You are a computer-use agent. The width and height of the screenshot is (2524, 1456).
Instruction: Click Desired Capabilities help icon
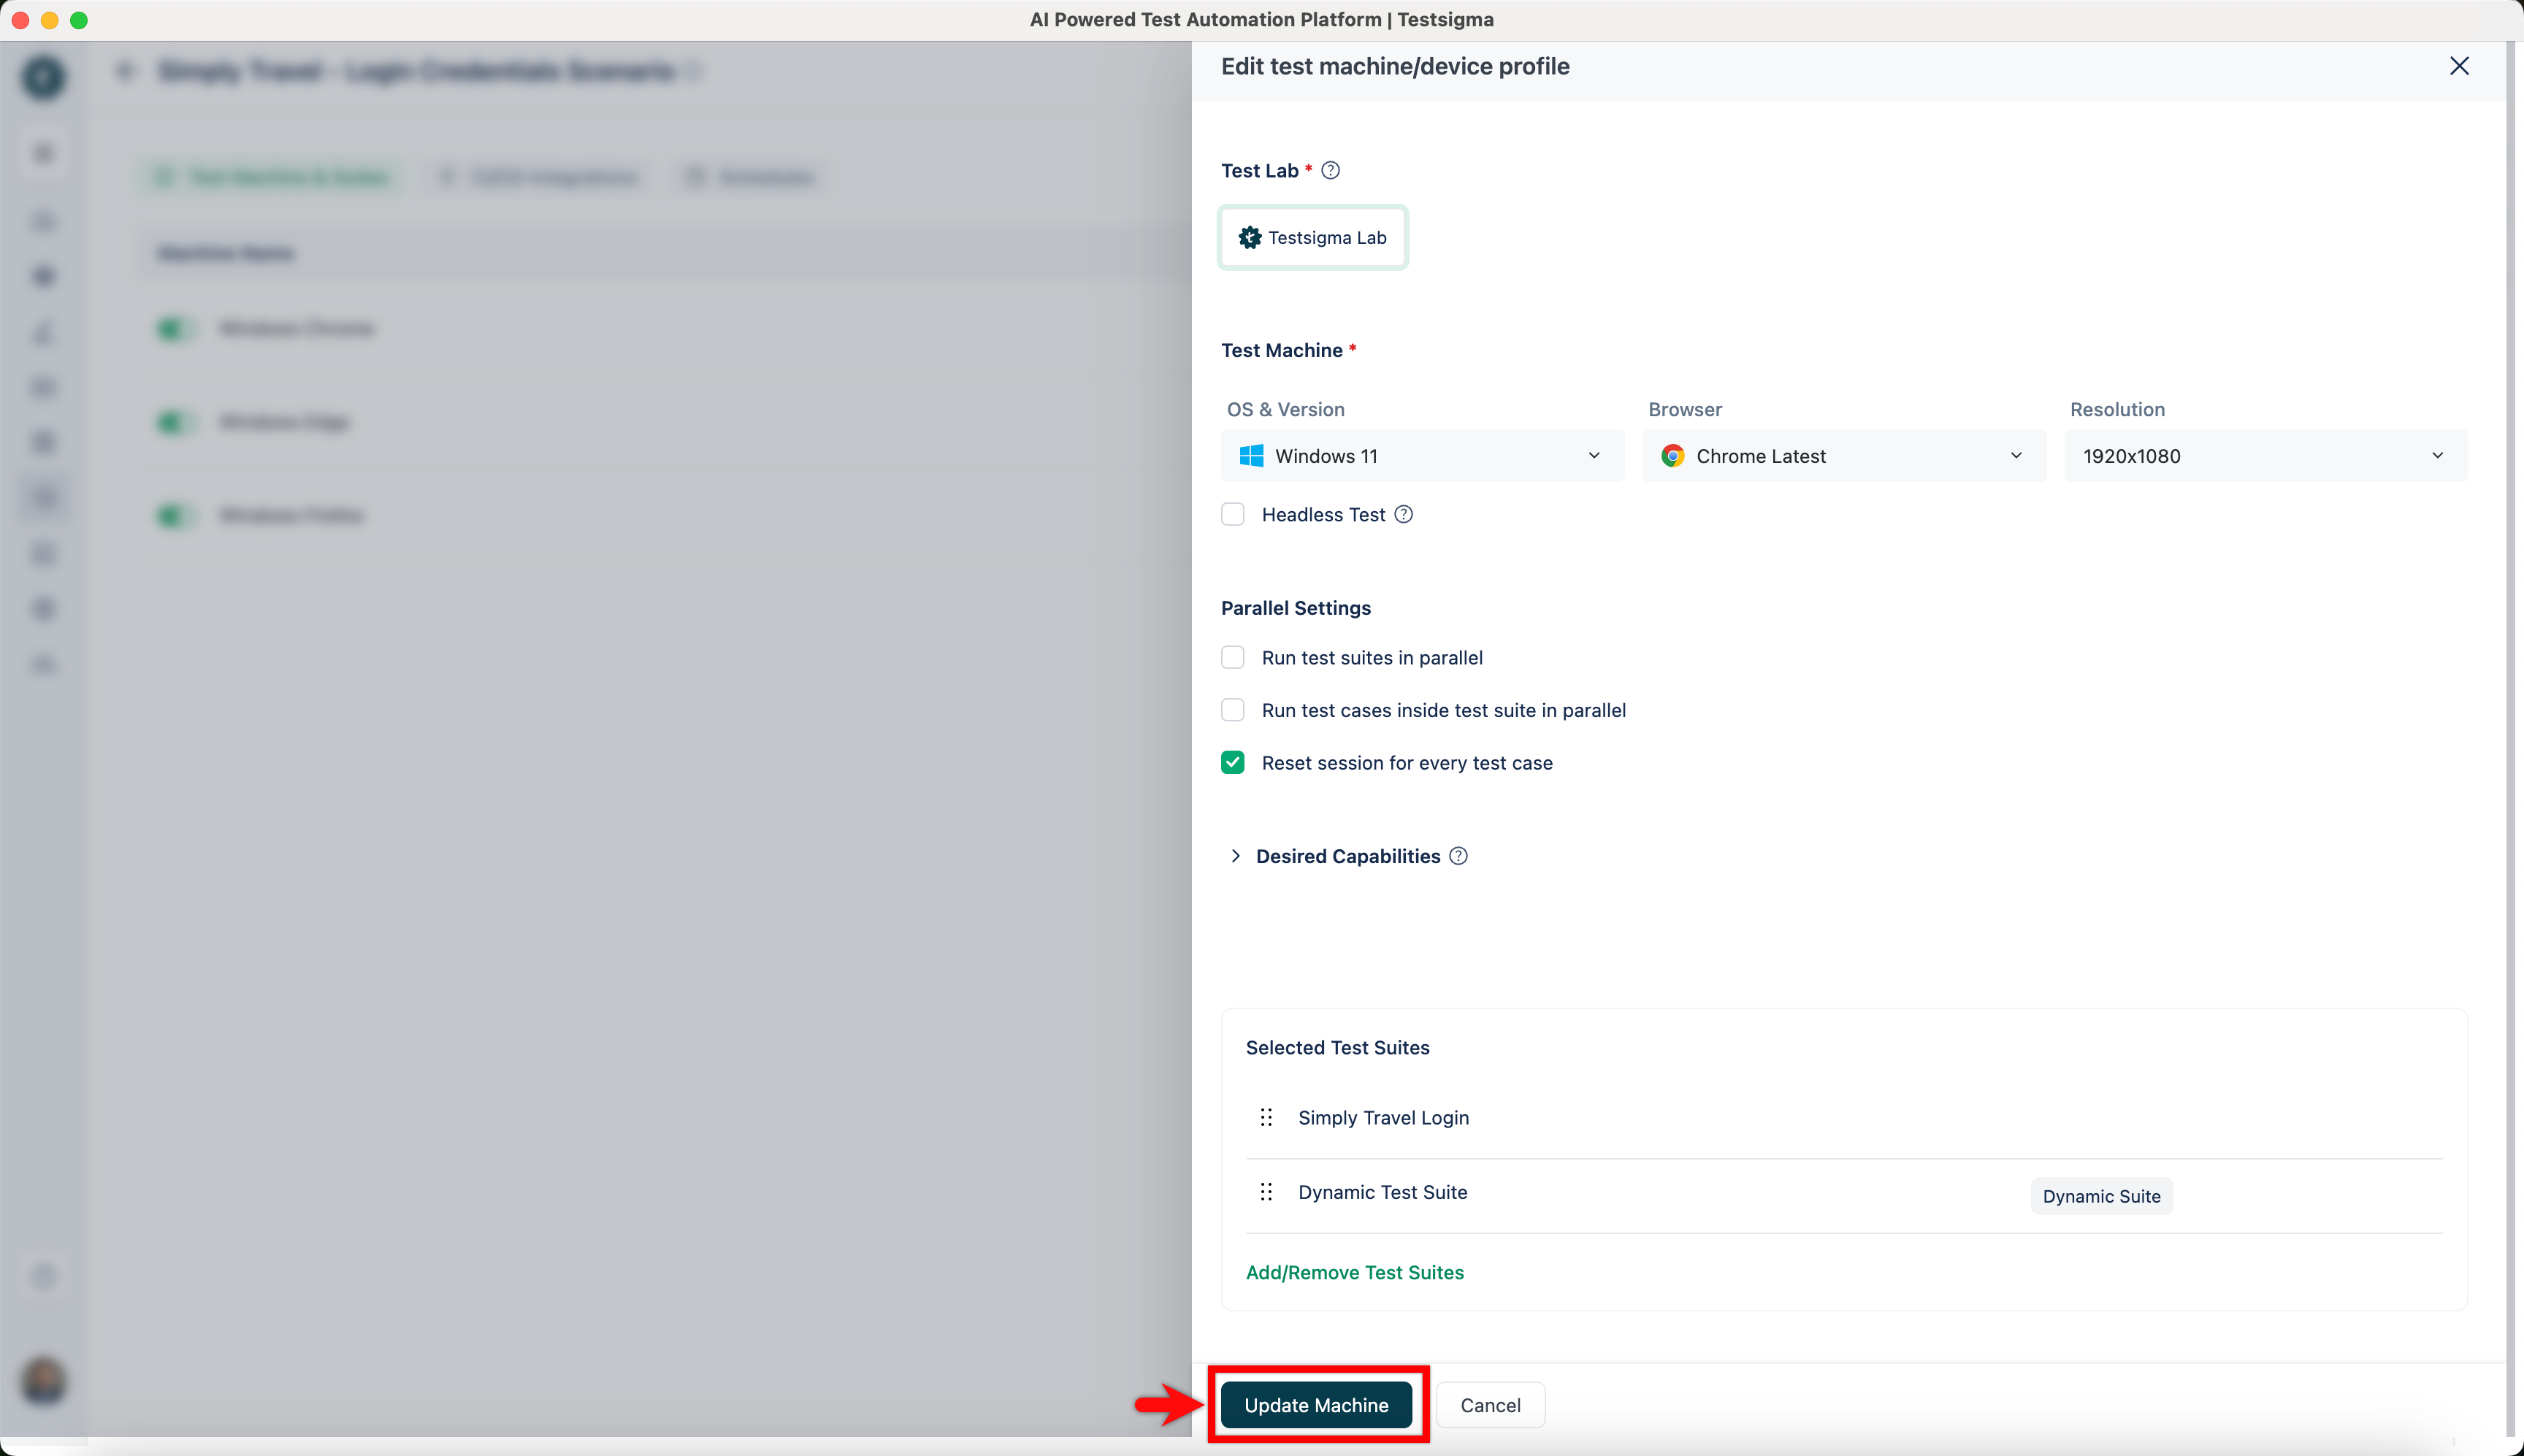(1458, 857)
